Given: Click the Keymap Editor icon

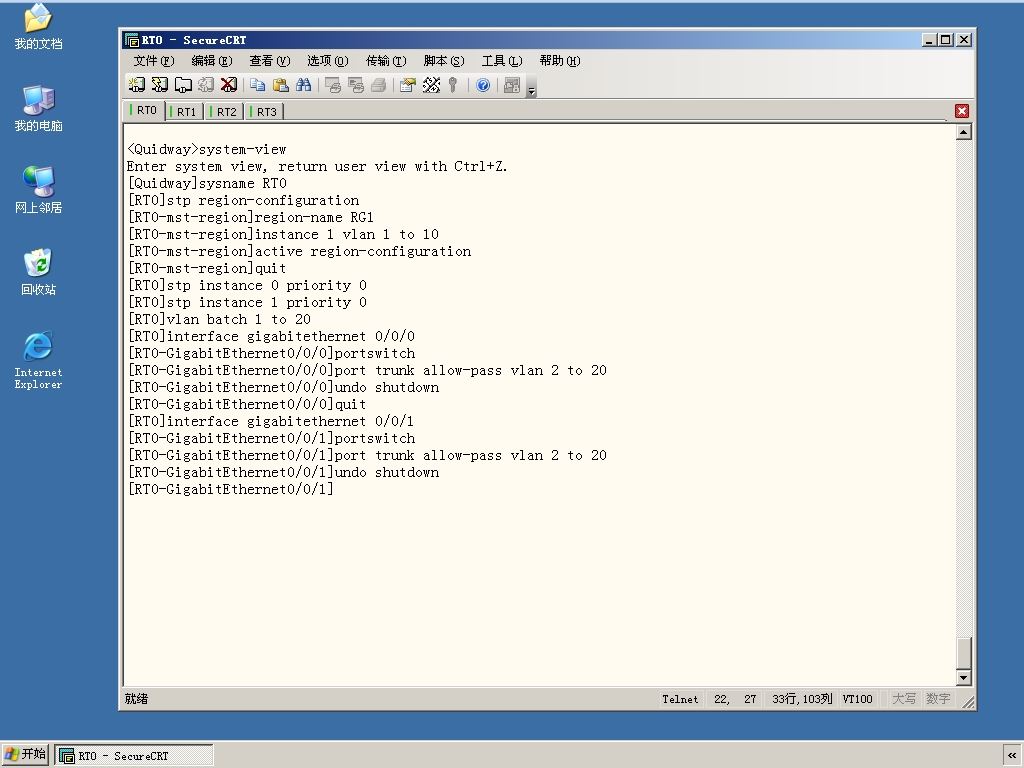Looking at the screenshot, I should pyautogui.click(x=431, y=85).
